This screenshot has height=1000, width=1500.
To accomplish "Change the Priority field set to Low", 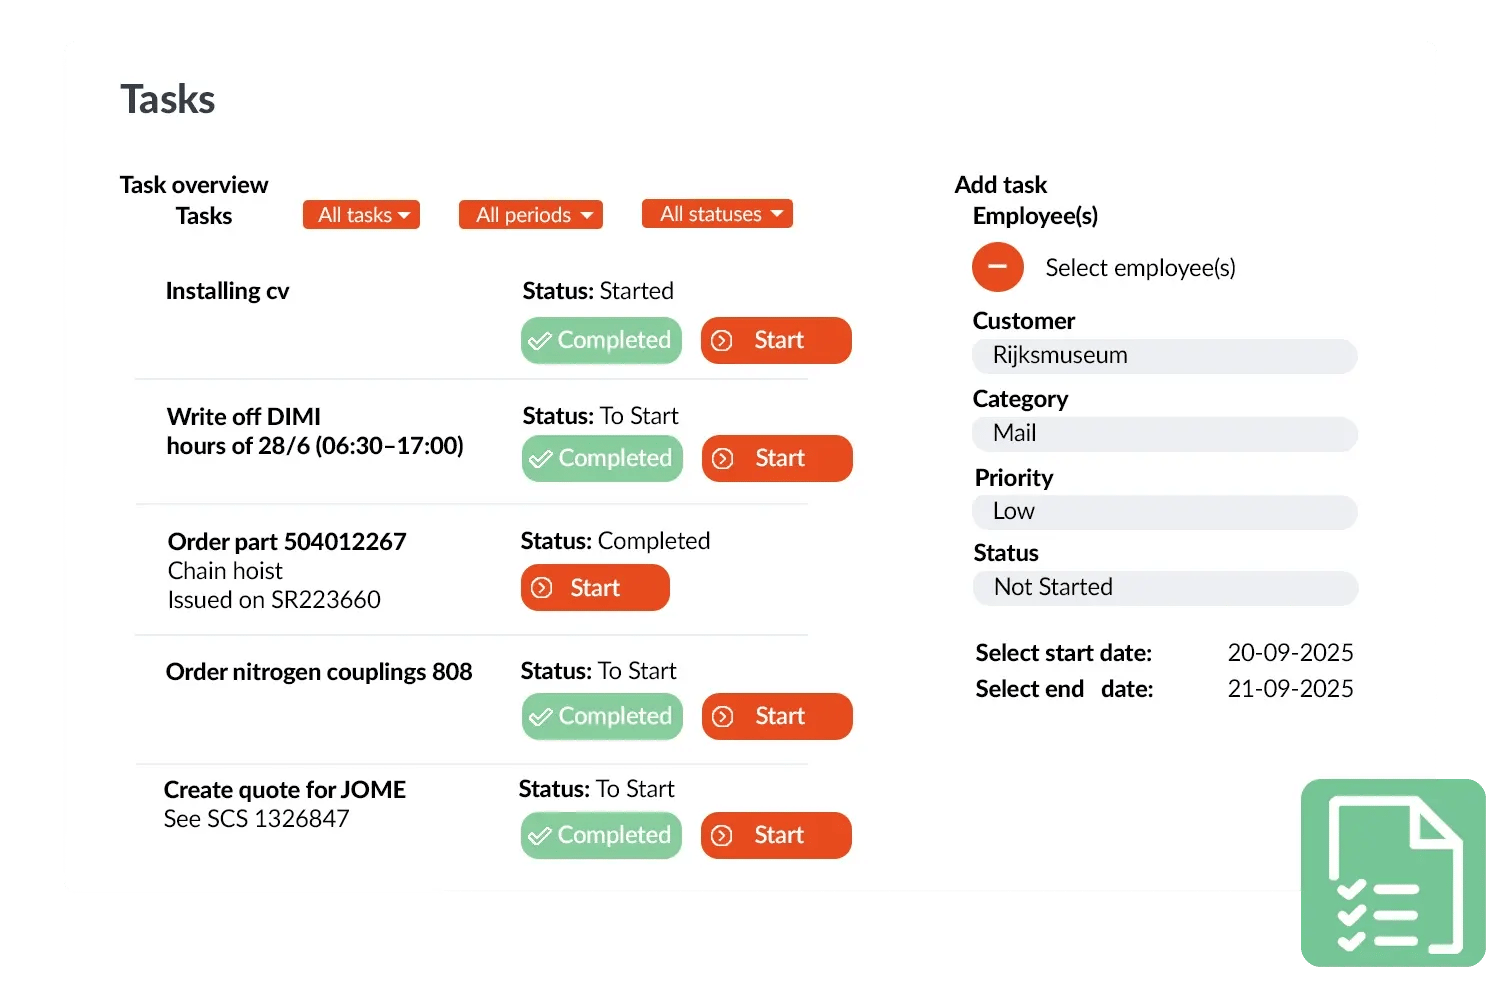I will [x=1164, y=512].
